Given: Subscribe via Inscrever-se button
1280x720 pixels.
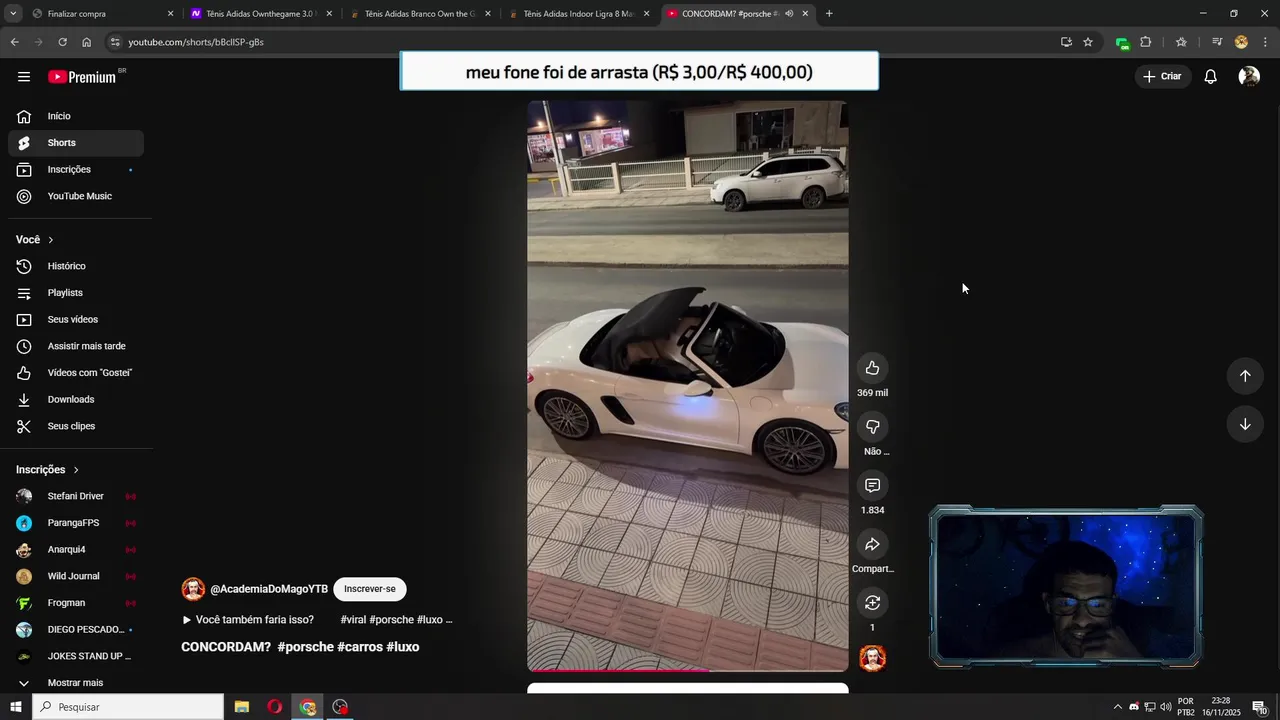Looking at the screenshot, I should click(x=370, y=589).
